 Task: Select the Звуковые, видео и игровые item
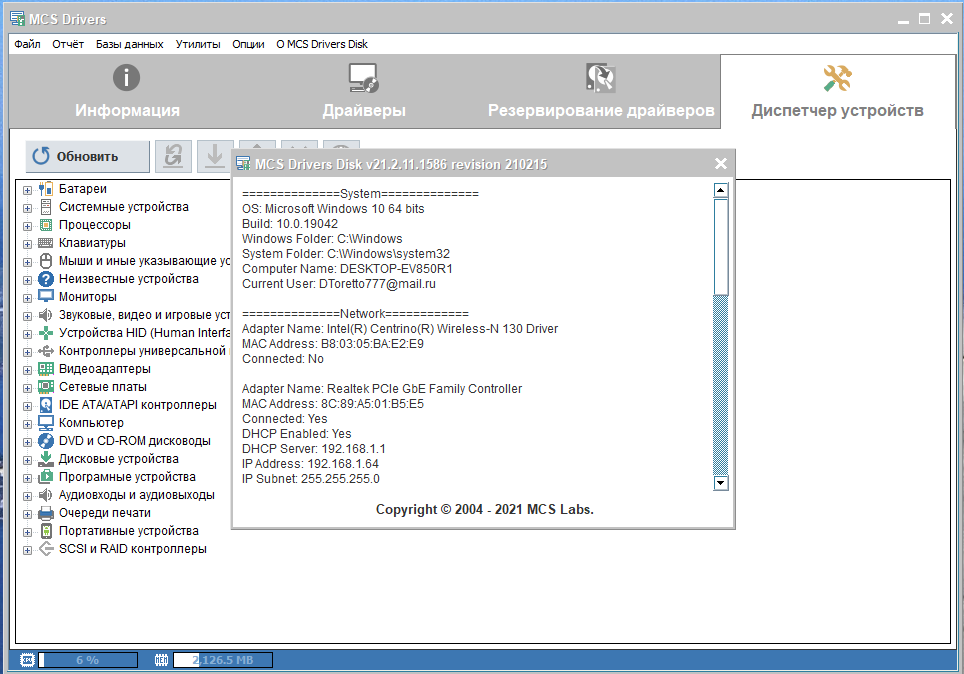tap(144, 315)
